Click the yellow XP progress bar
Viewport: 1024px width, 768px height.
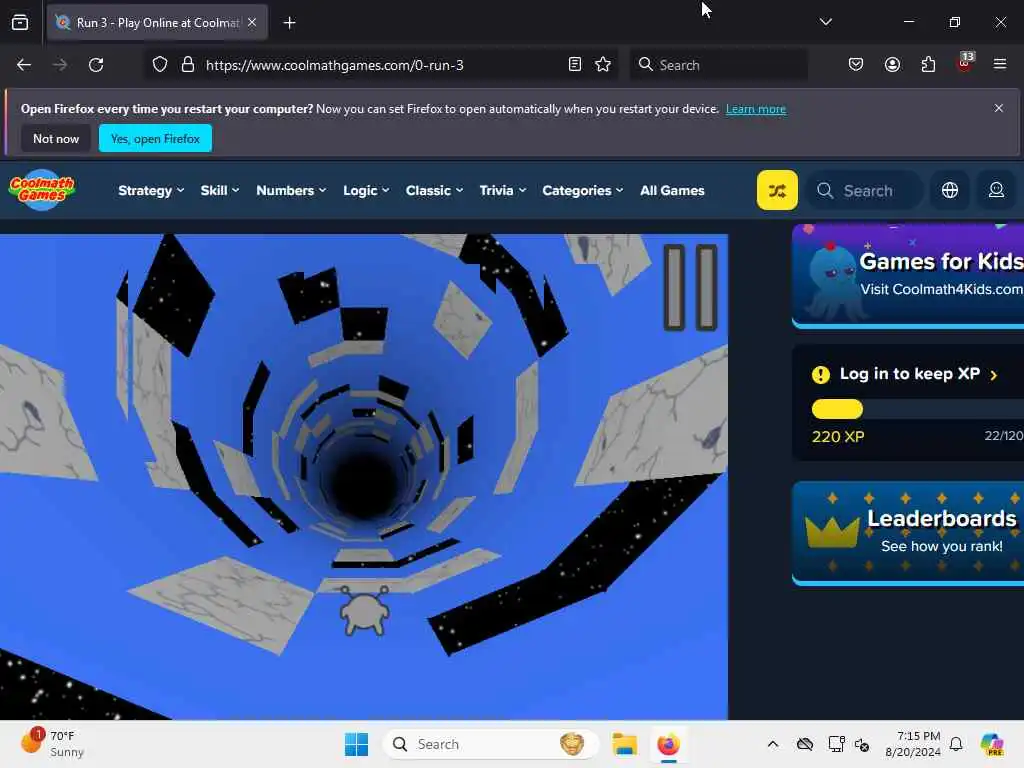837,409
